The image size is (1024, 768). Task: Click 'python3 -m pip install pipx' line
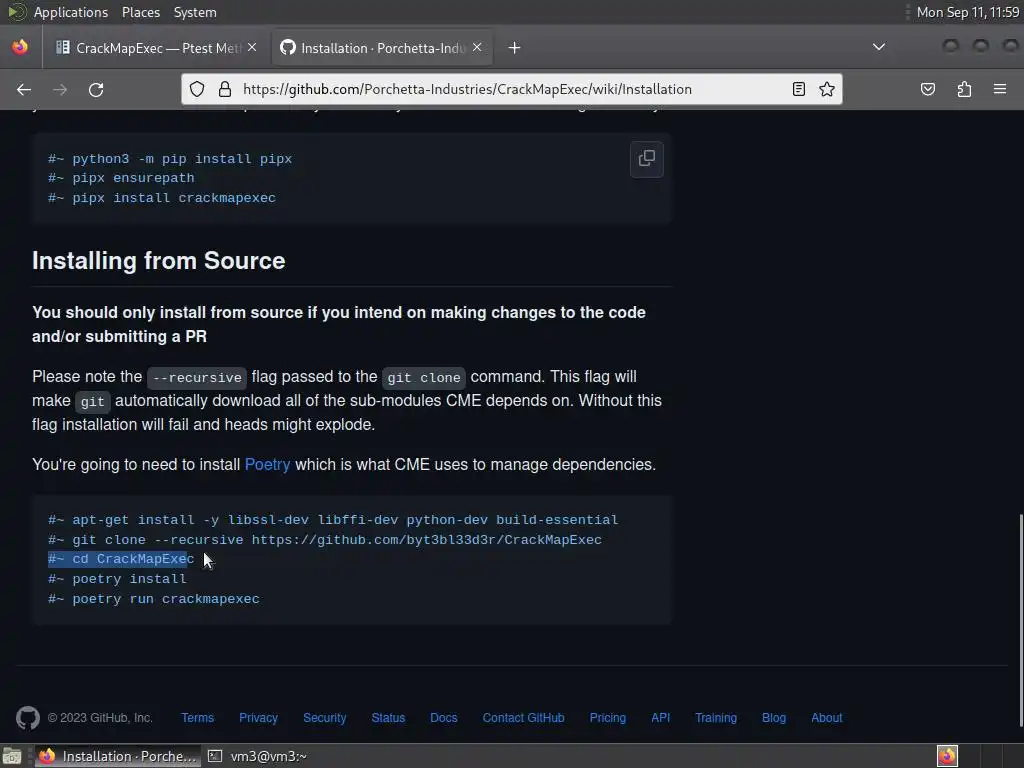[x=170, y=159]
